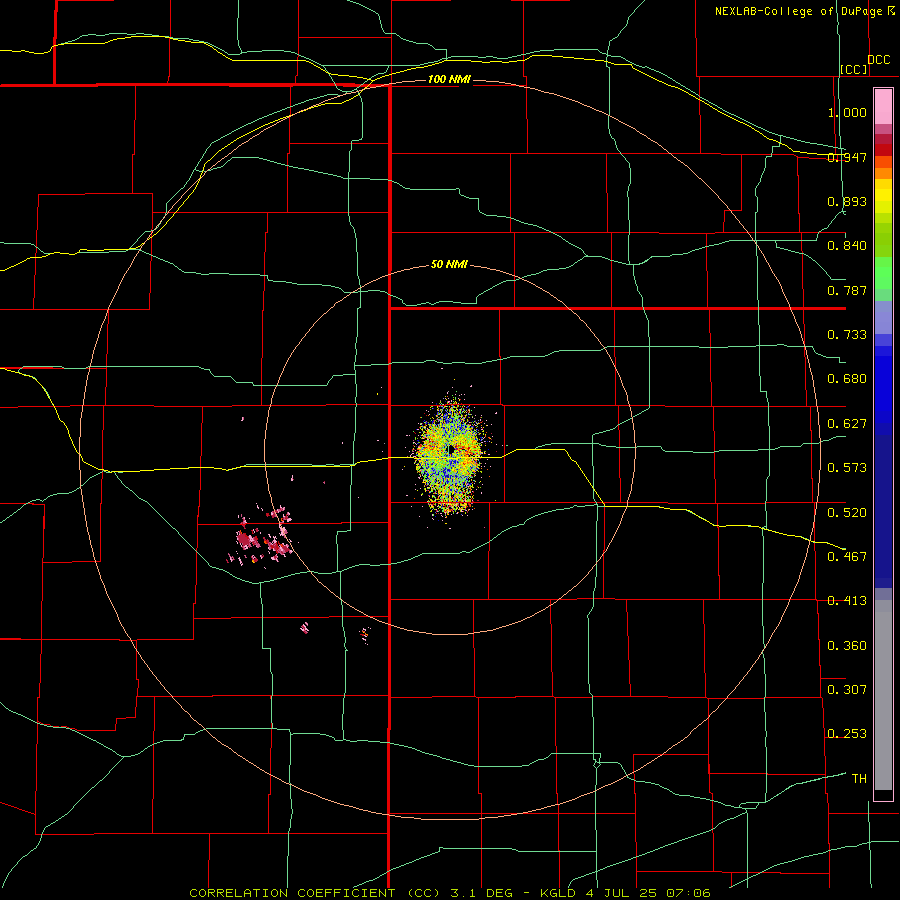Select the 0.787 scale value
Viewport: 900px width, 900px height.
click(x=847, y=290)
